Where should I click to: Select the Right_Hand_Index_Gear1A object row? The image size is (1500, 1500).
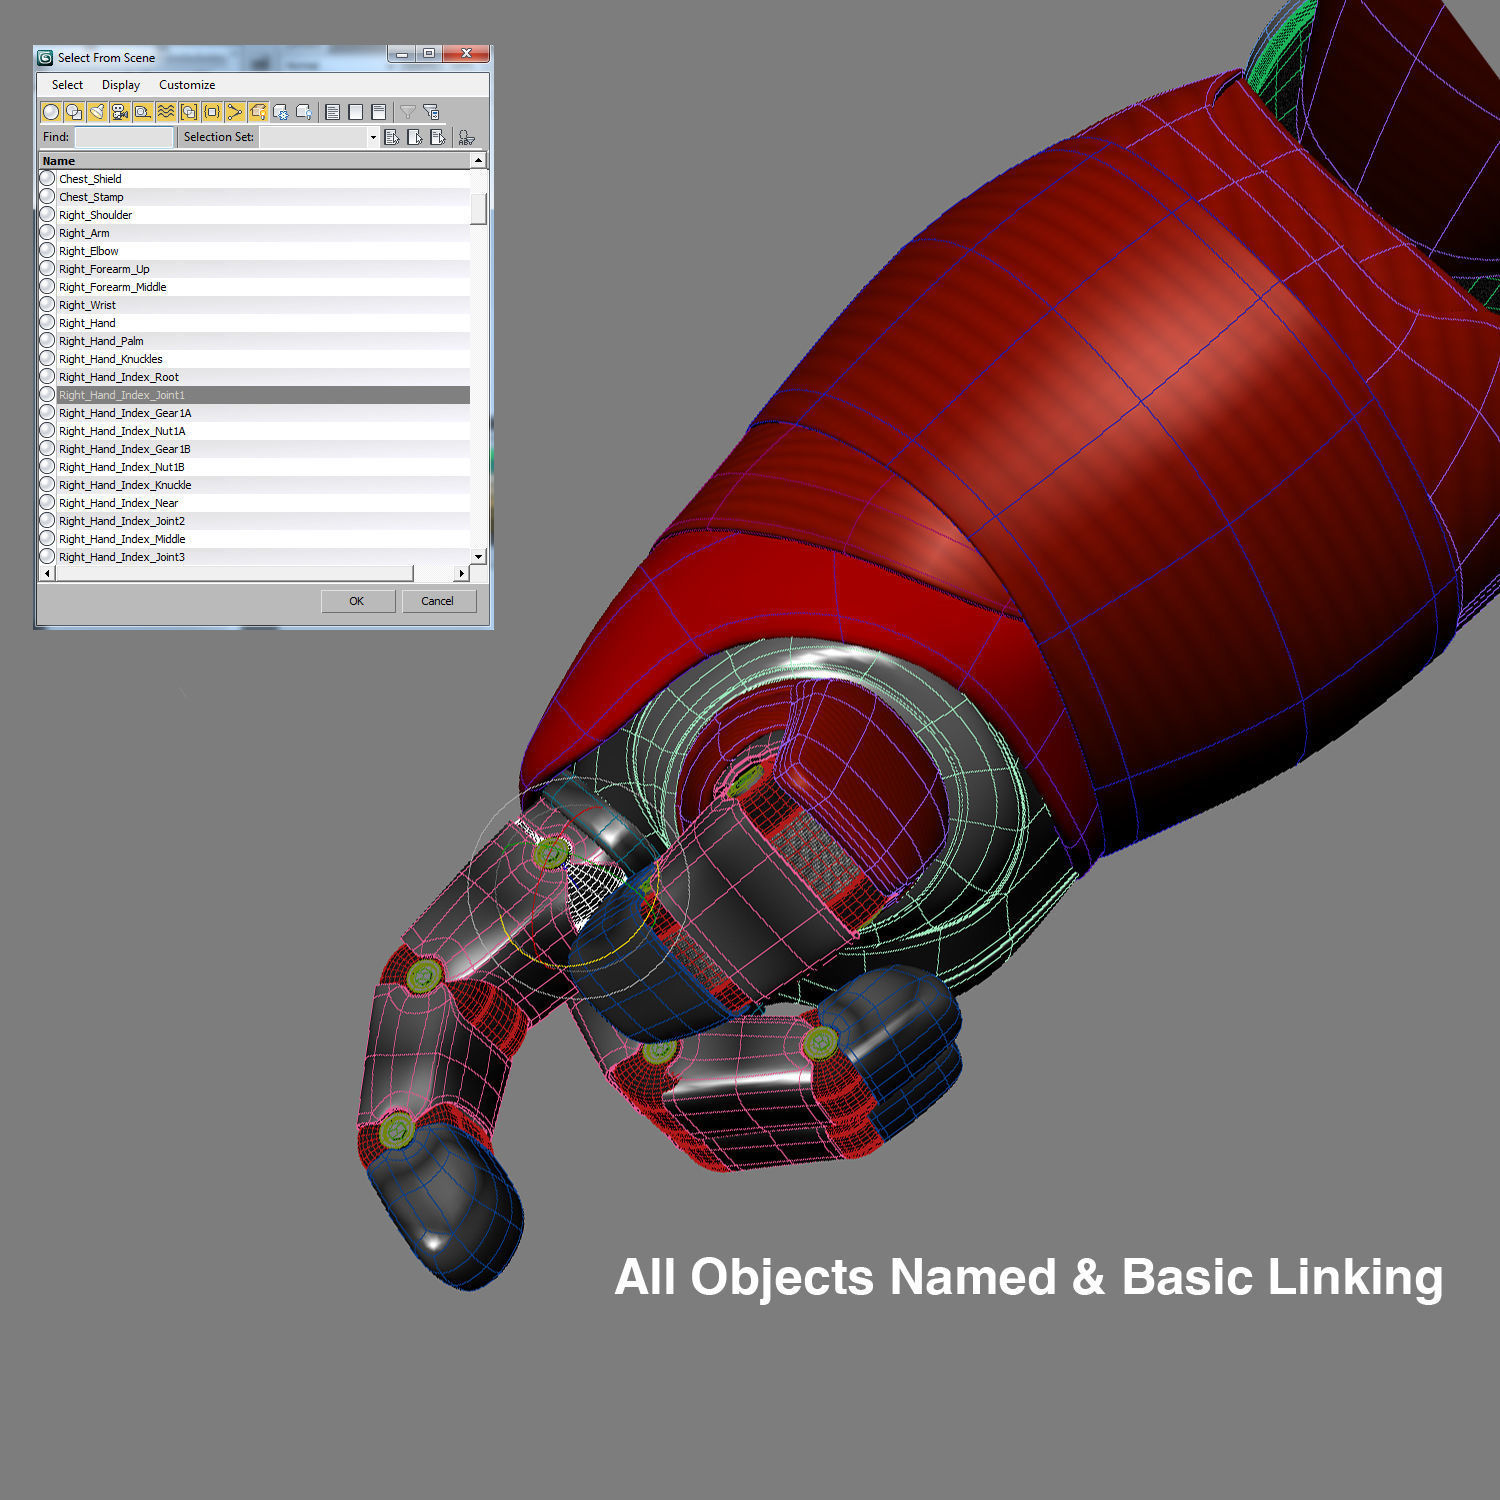tap(254, 413)
